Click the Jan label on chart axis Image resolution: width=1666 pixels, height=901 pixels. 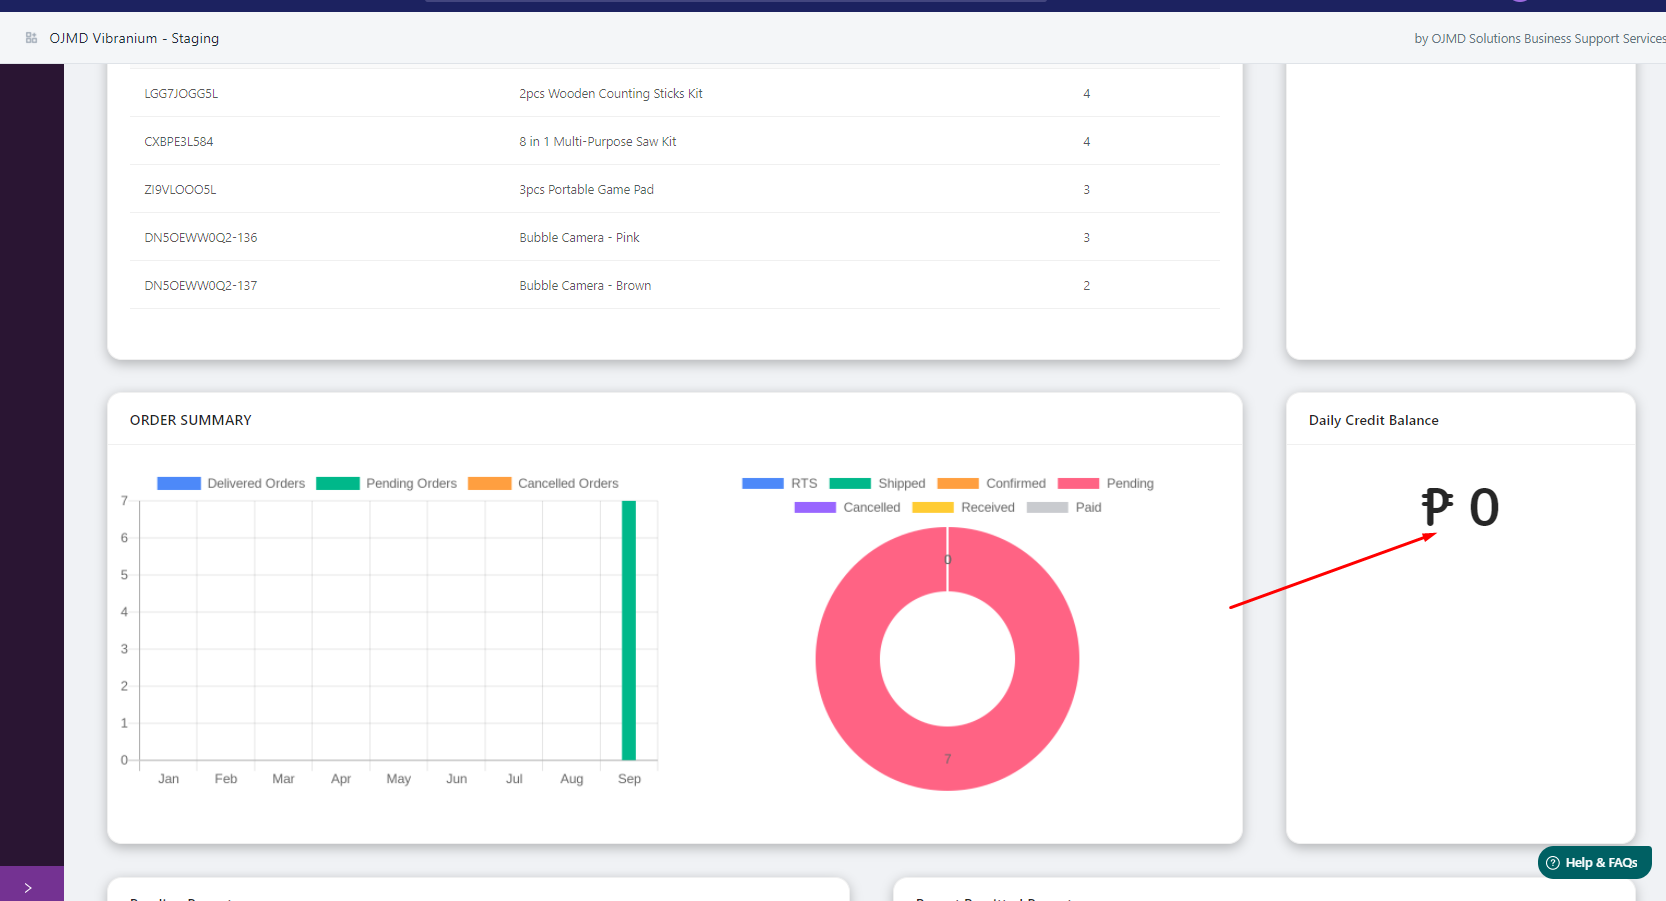pyautogui.click(x=169, y=778)
